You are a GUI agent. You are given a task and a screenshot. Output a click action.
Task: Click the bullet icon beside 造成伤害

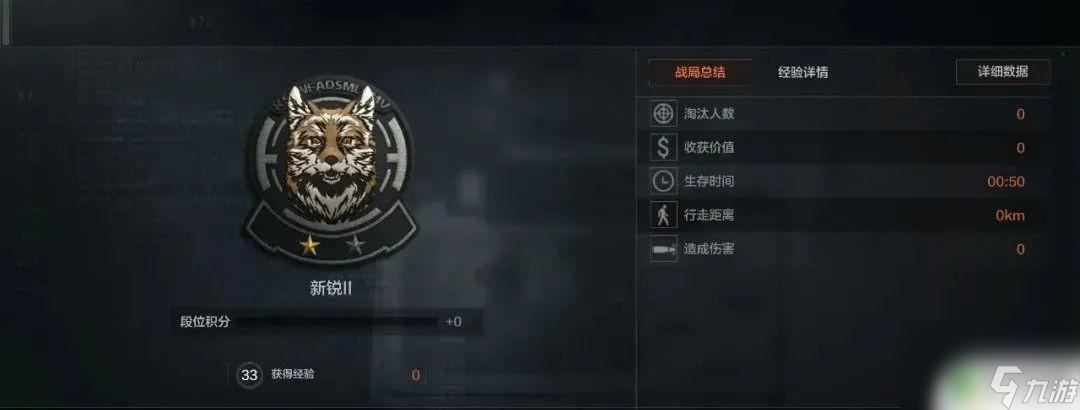click(x=663, y=249)
